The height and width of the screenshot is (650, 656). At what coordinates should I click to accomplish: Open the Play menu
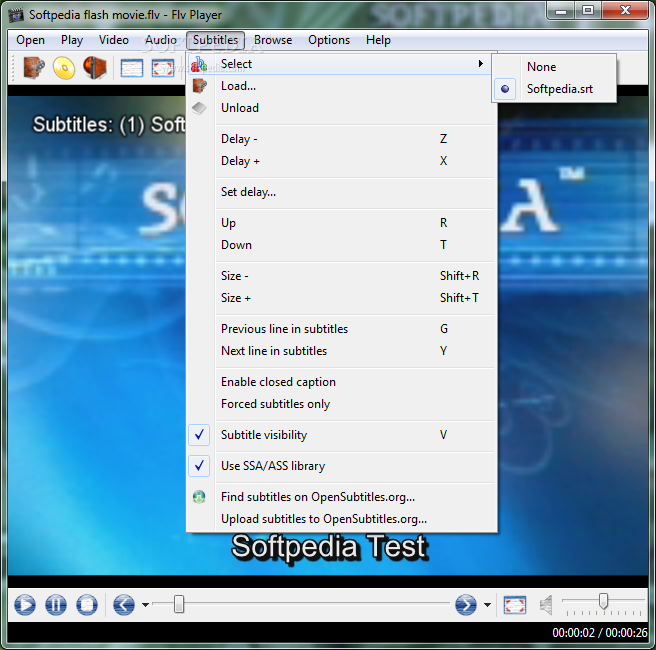pos(72,40)
